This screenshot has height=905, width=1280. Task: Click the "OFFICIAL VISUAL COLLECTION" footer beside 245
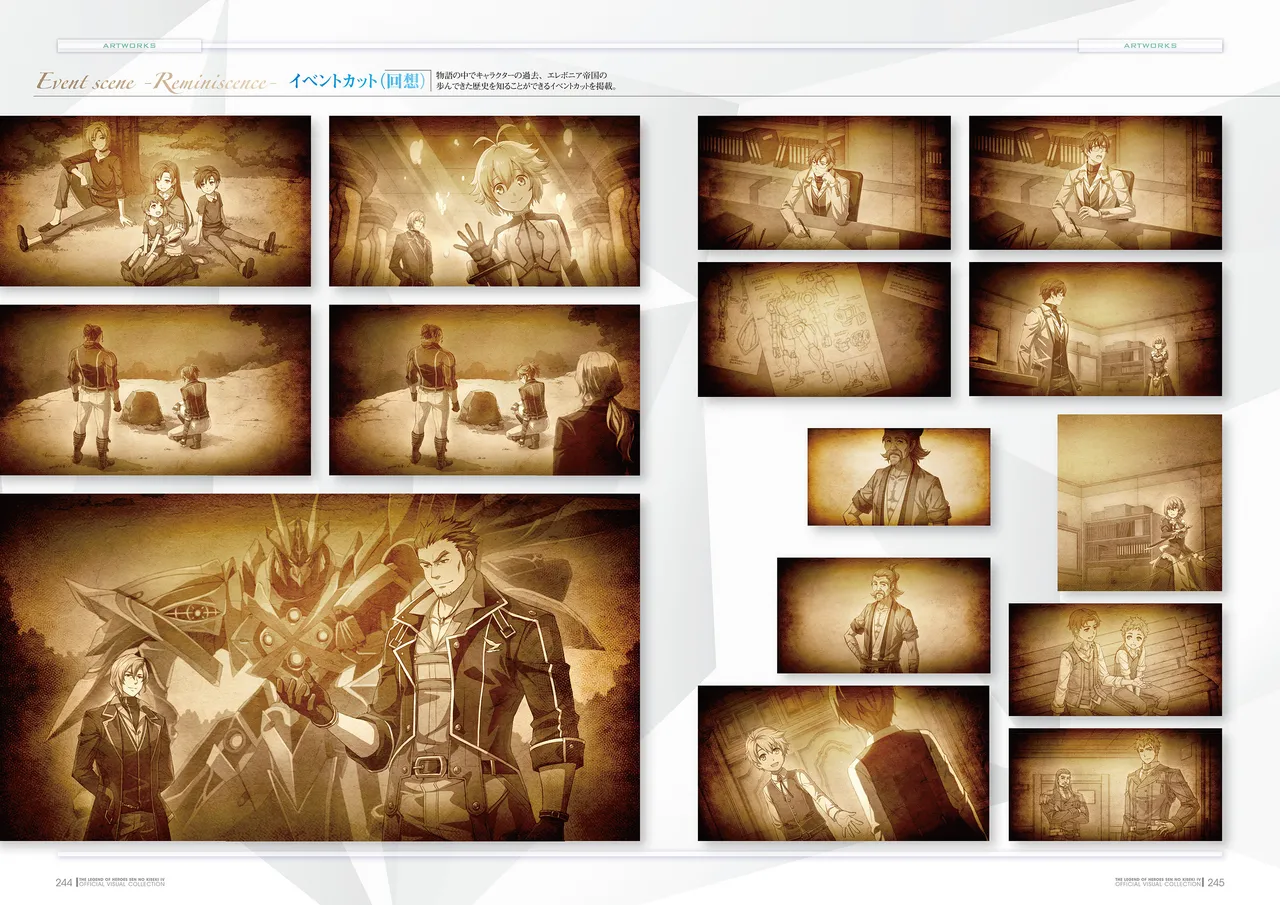tap(1156, 885)
